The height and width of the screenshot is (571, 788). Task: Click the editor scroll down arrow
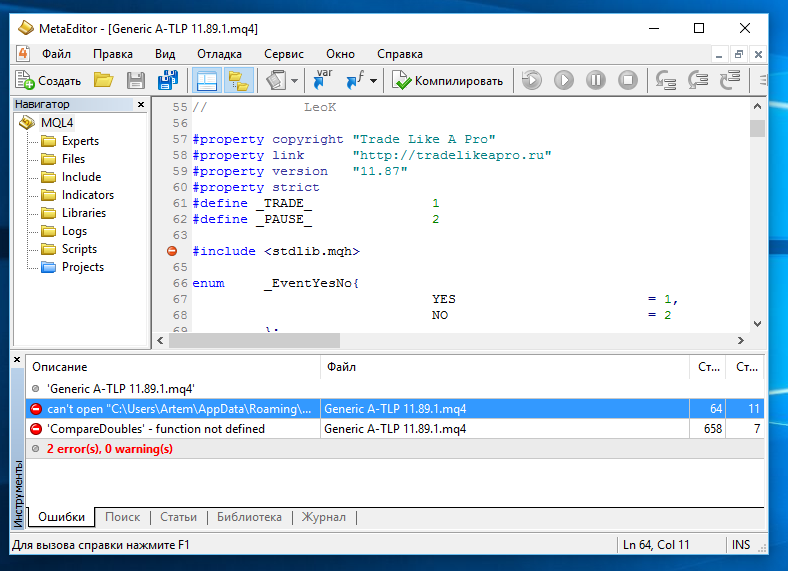coord(757,324)
